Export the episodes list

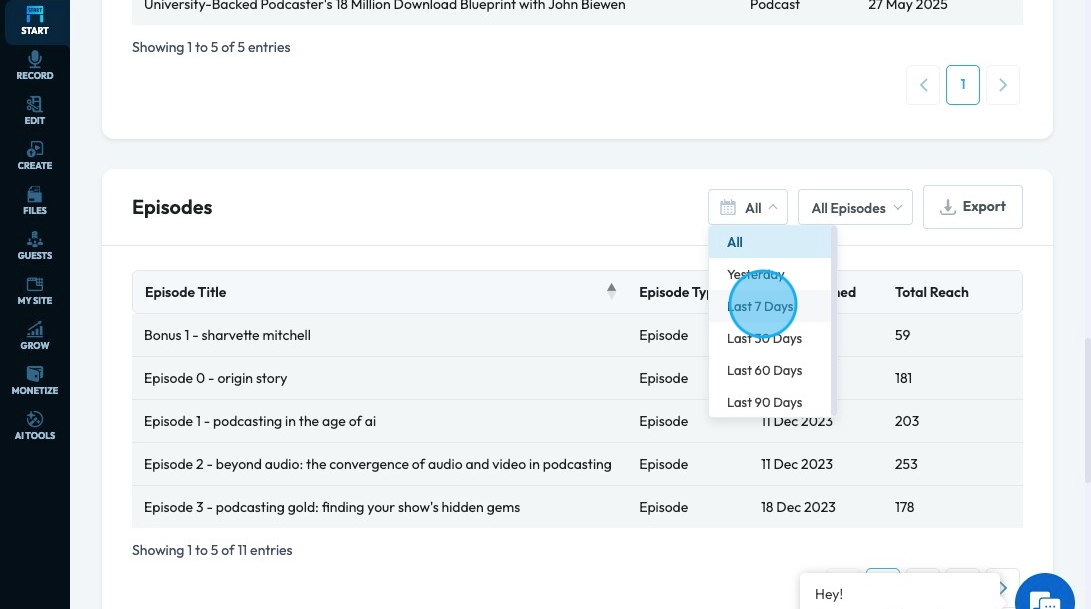coord(972,207)
